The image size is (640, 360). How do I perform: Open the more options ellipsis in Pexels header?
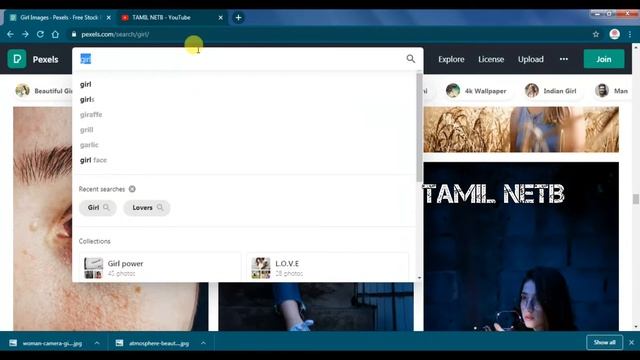564,59
